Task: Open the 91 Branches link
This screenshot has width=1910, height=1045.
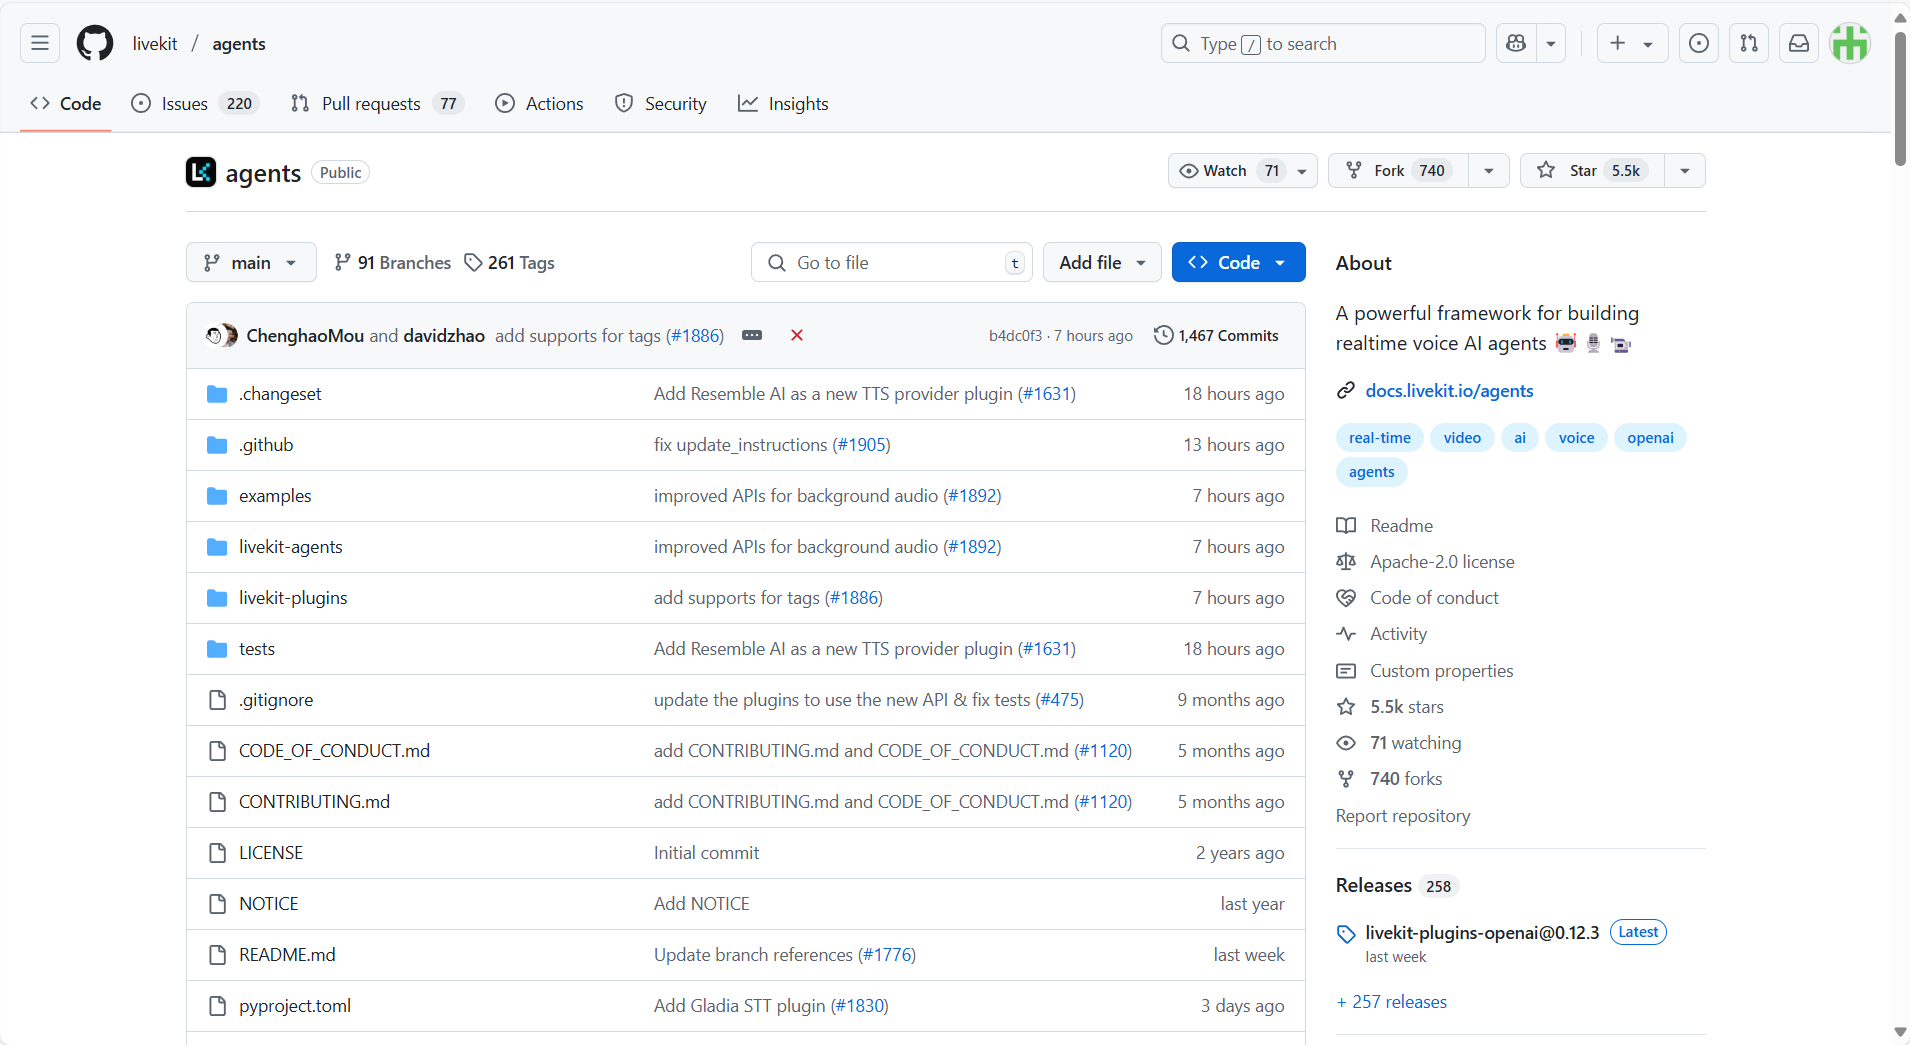Action: pos(392,262)
